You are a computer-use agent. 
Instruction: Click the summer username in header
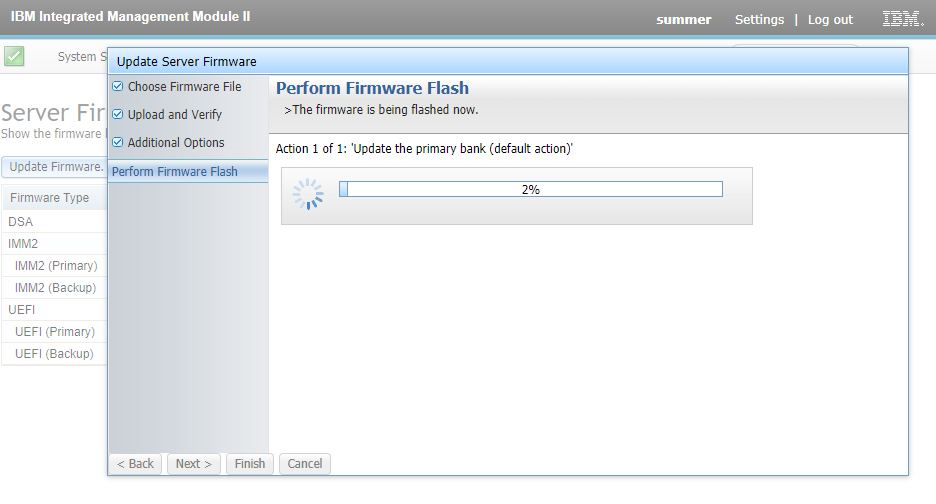(x=683, y=20)
